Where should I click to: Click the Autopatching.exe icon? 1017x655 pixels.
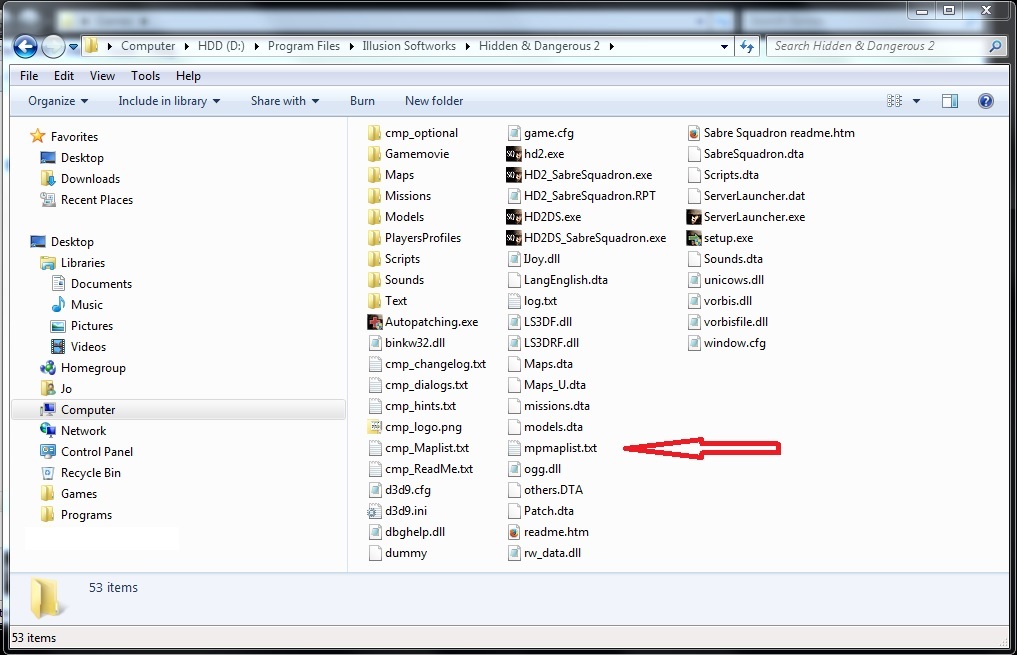click(x=375, y=322)
